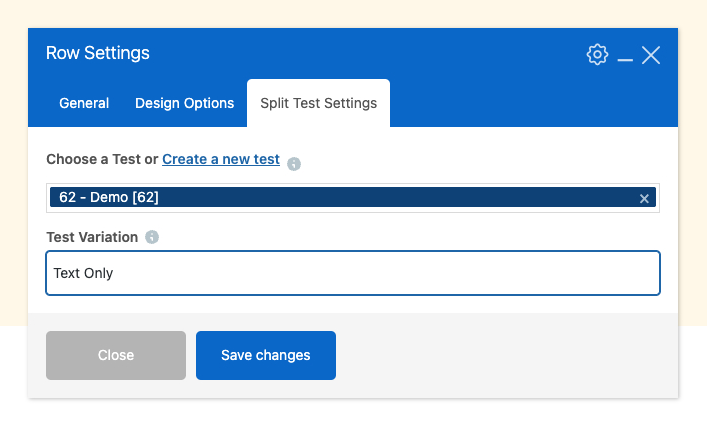The image size is (707, 427).
Task: Click the Row Settings title text
Action: pyautogui.click(x=97, y=53)
